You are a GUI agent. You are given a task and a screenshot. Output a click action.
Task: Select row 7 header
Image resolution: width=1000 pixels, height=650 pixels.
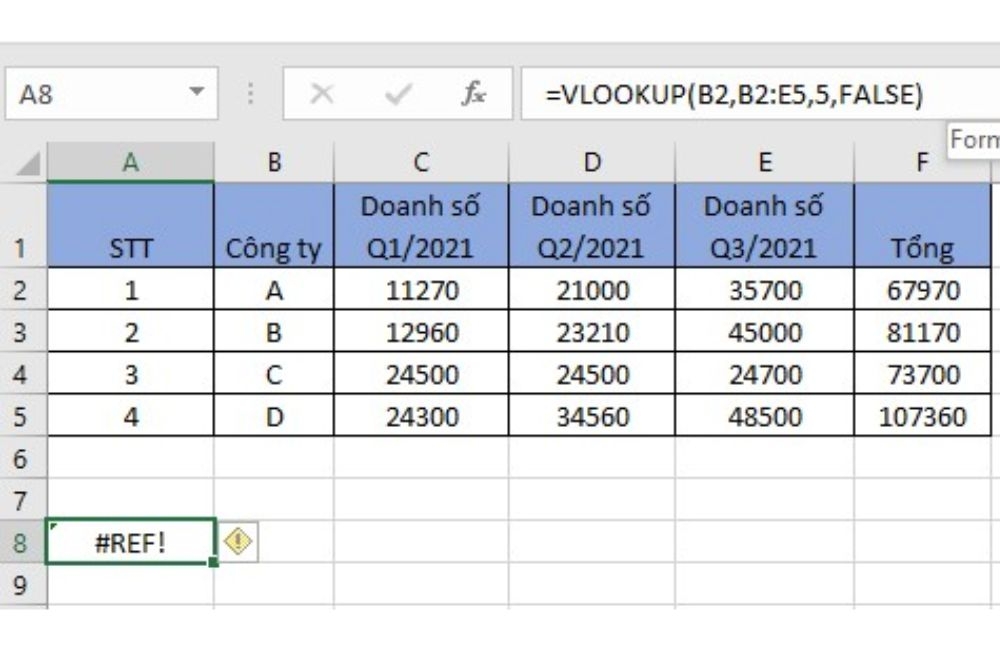[23, 500]
